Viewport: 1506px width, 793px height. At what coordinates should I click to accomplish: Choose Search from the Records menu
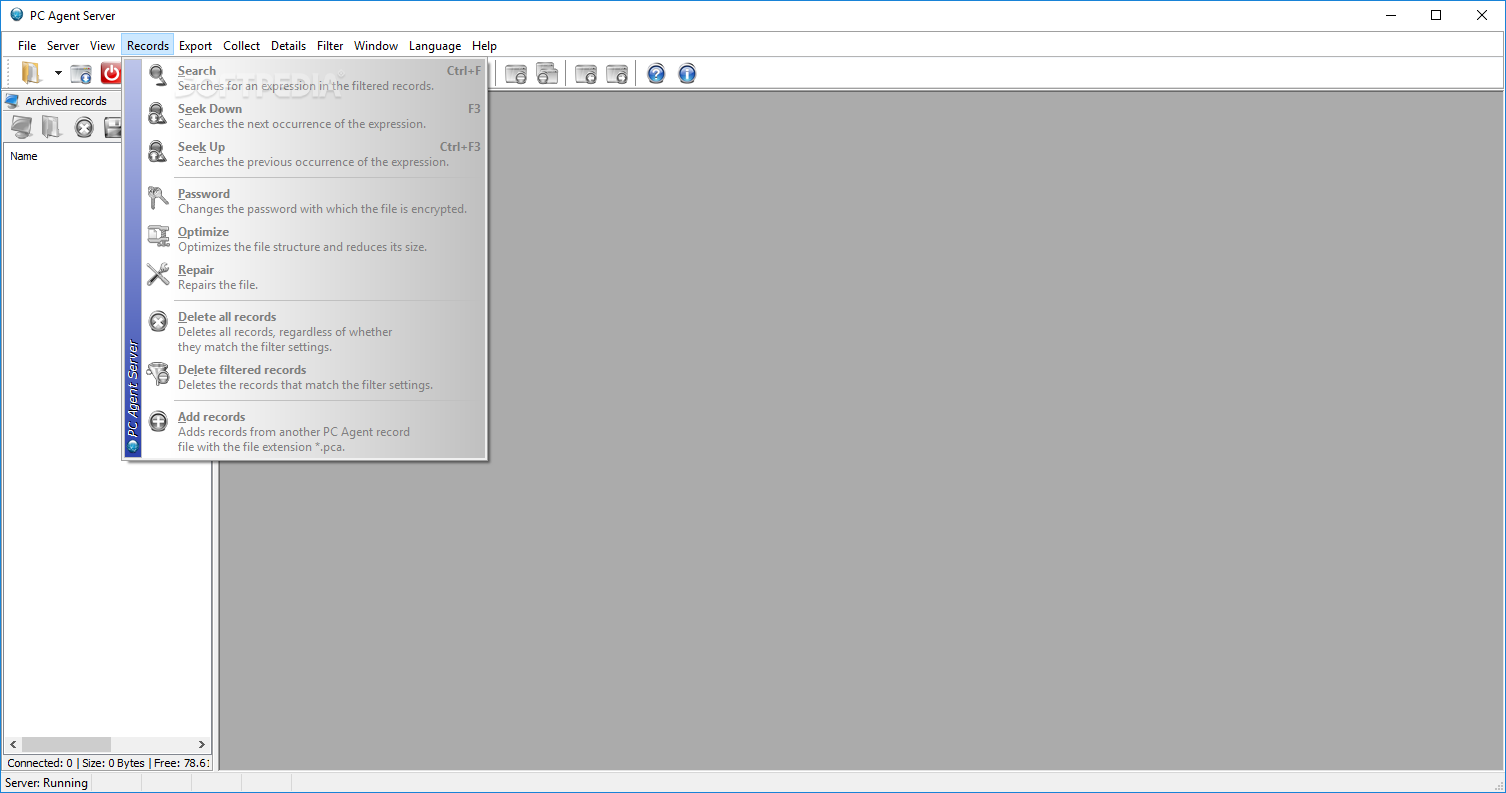click(x=314, y=78)
